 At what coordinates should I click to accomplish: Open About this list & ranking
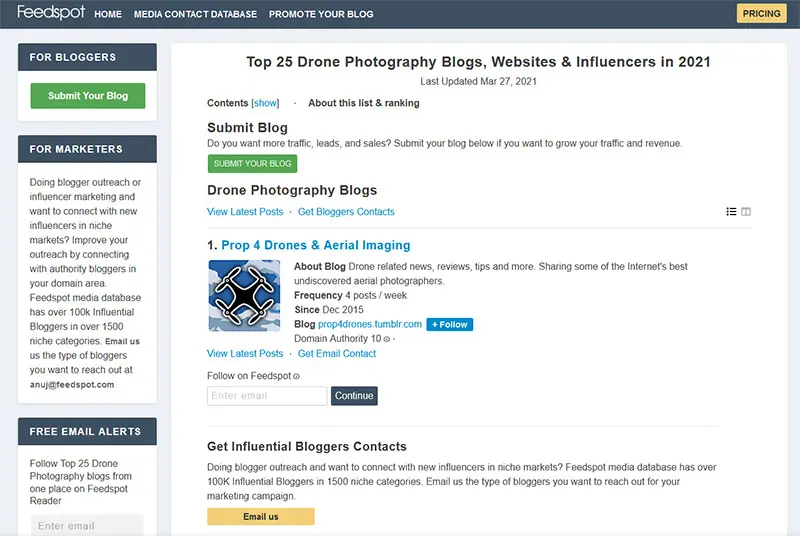[x=364, y=103]
